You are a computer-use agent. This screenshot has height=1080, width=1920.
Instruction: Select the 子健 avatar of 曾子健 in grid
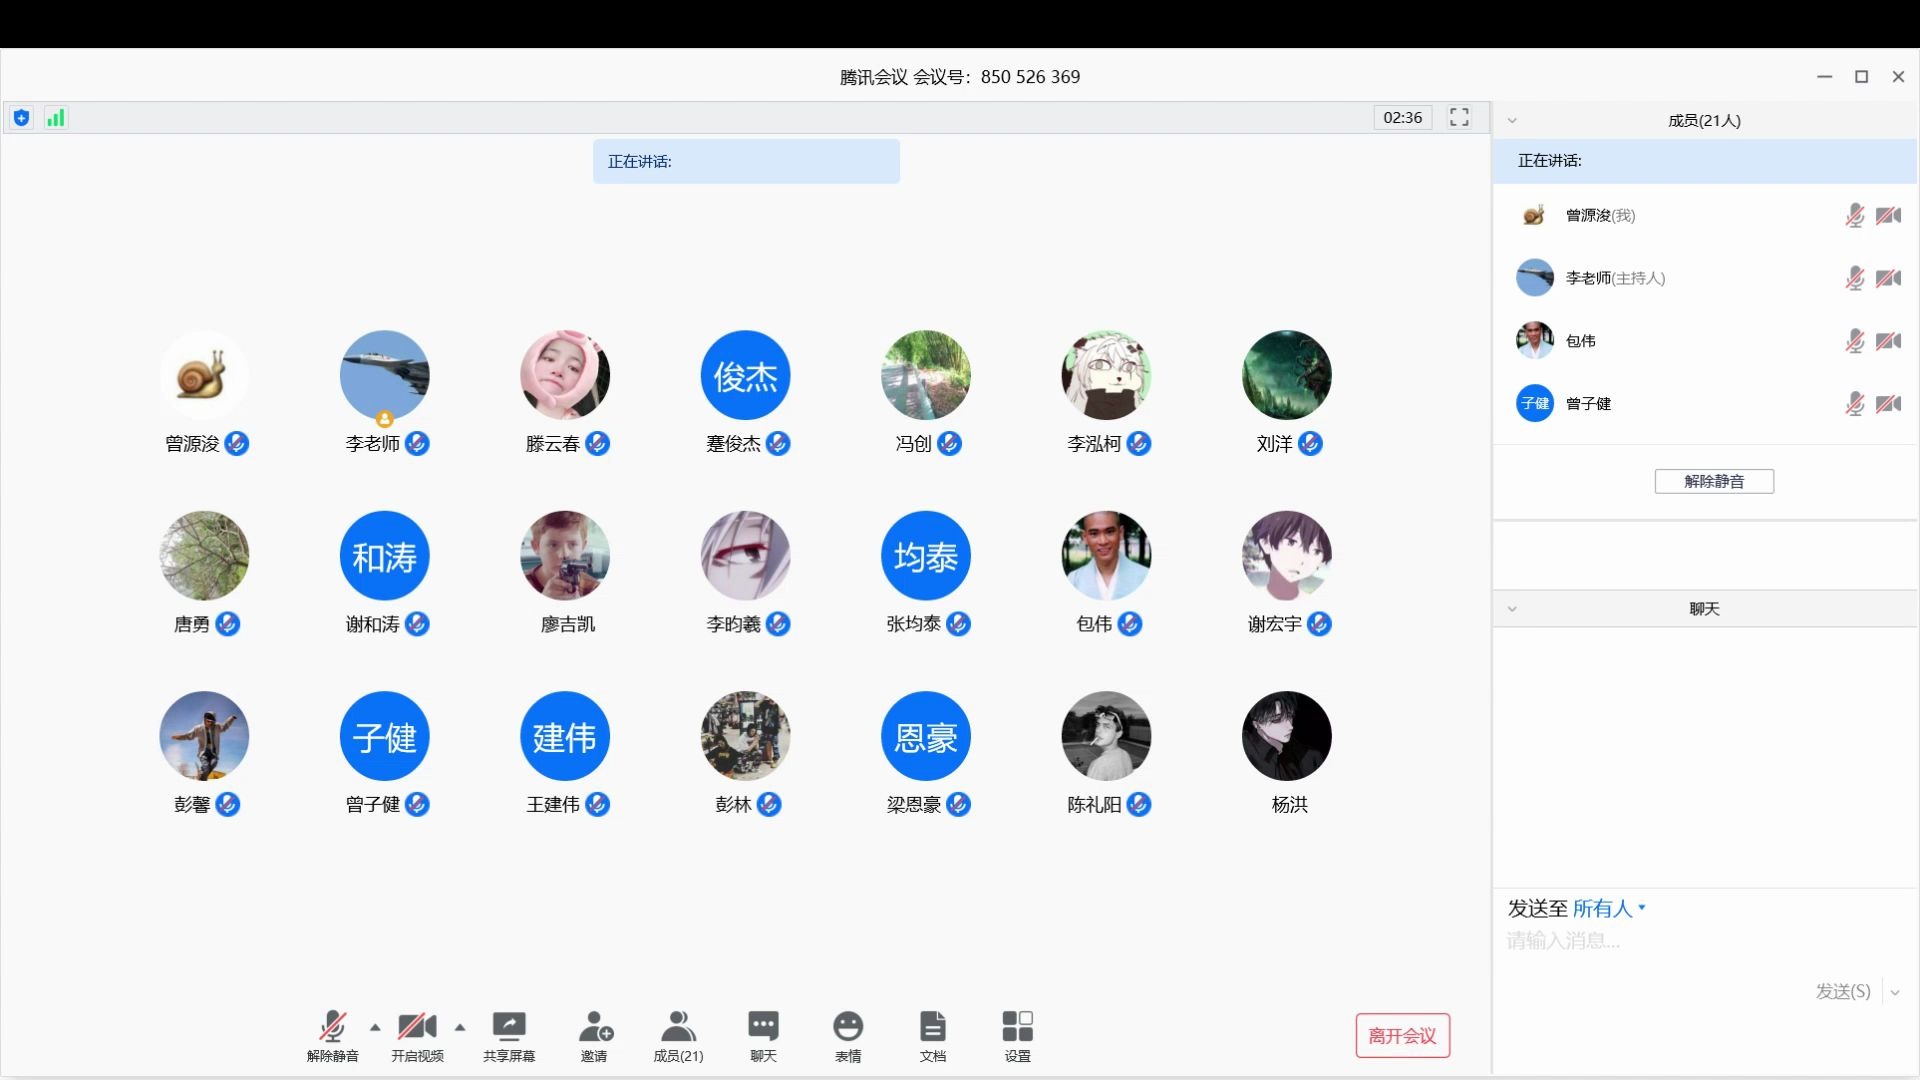[x=385, y=736]
